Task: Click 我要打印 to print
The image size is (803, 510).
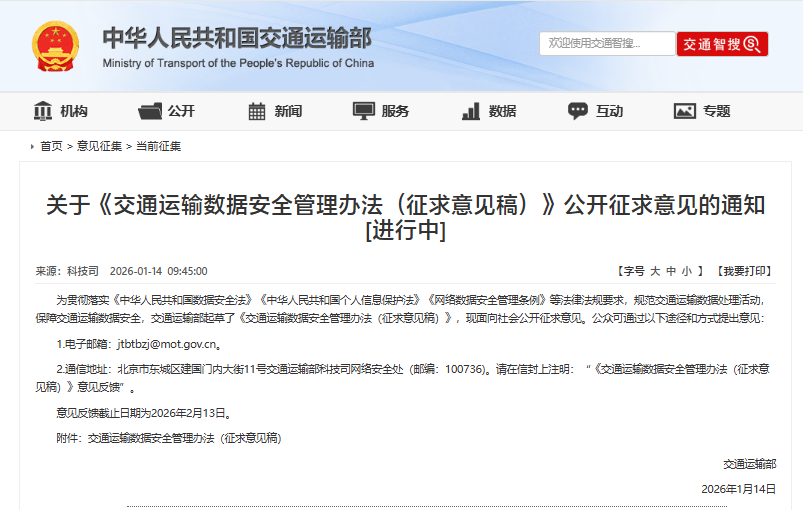Action: [x=744, y=271]
